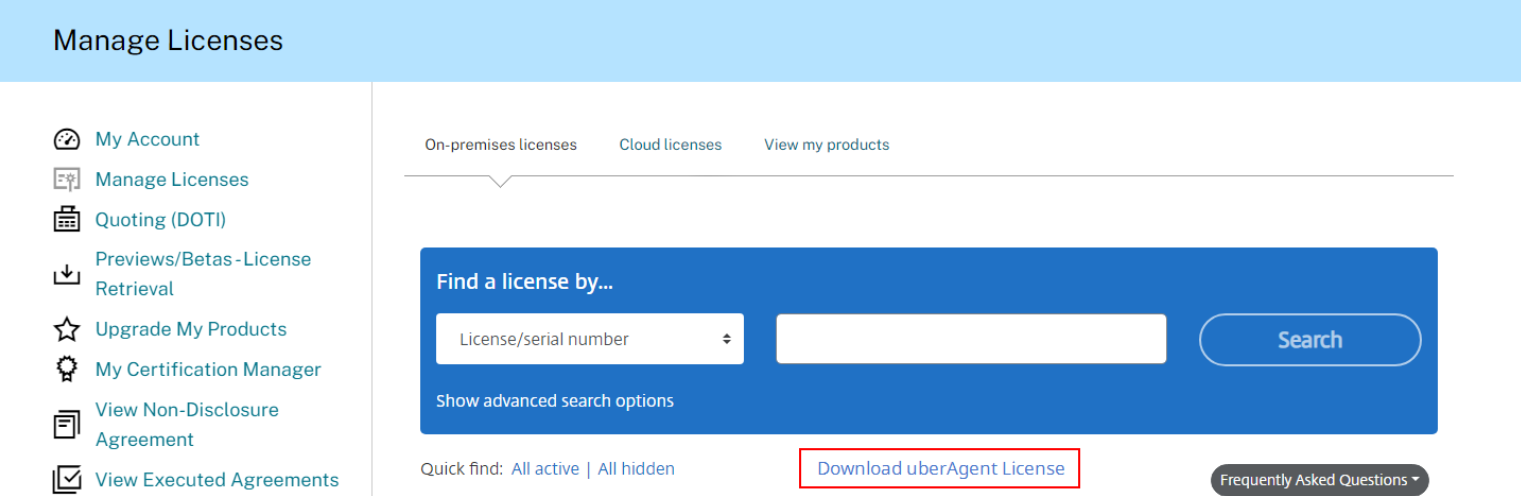Click the My Account speedometer icon
Screen dimensions: 1521x496
(x=66, y=139)
